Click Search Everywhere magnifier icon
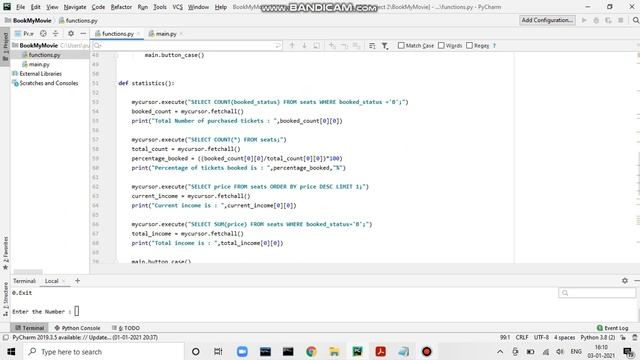This screenshot has width=640, height=360. click(636, 20)
